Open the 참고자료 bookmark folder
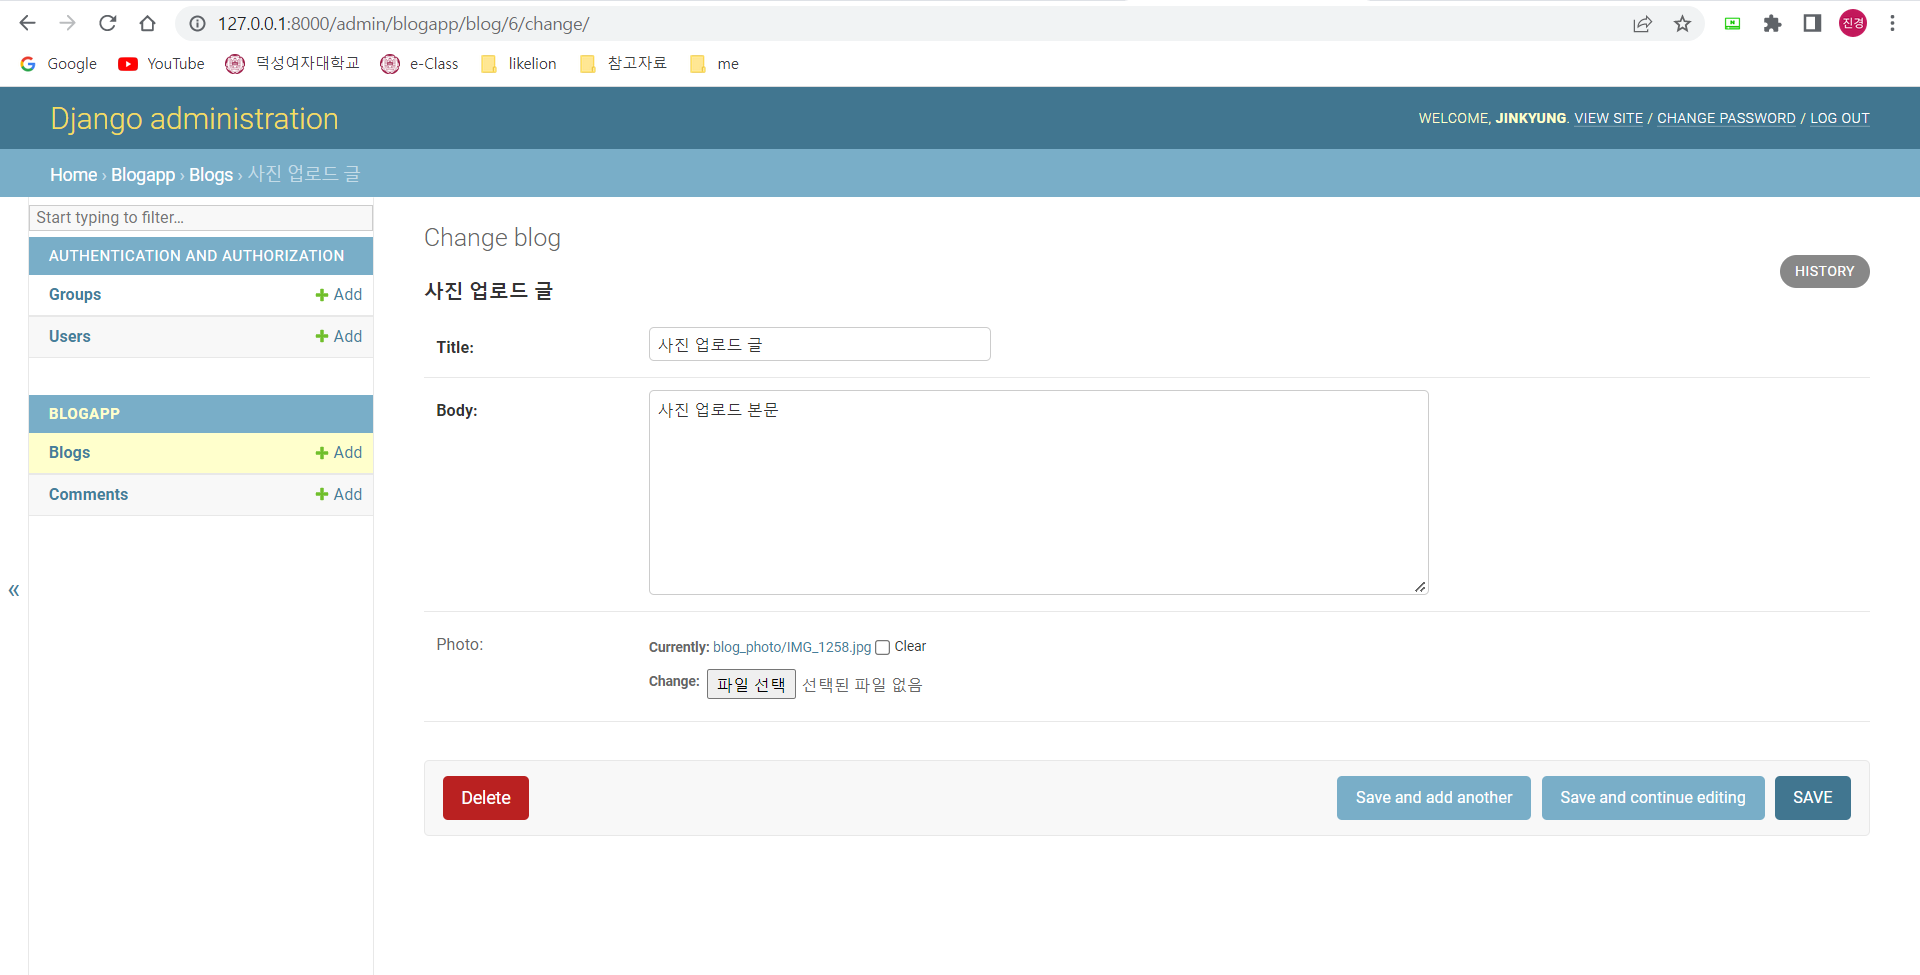Viewport: 1920px width, 975px height. (622, 64)
